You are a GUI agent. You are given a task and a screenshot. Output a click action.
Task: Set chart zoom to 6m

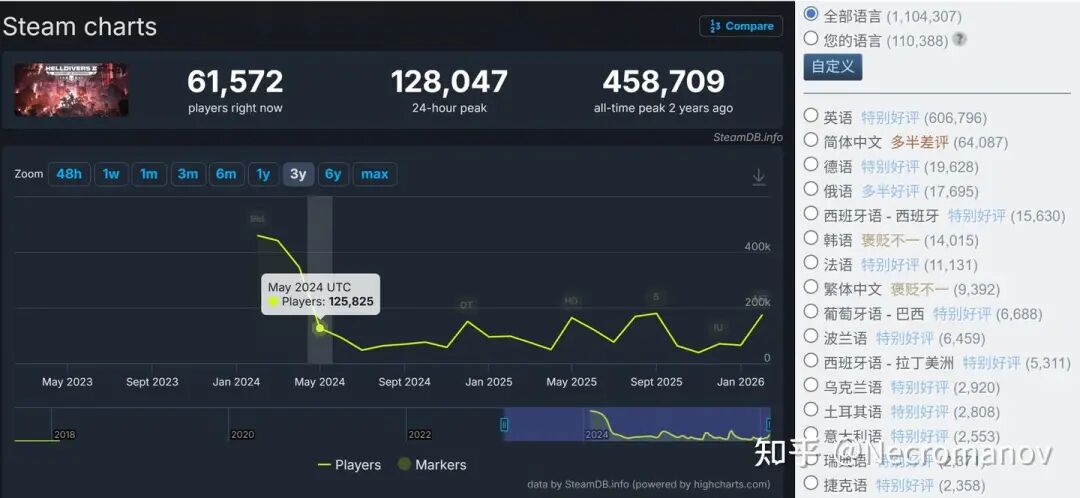(x=226, y=174)
